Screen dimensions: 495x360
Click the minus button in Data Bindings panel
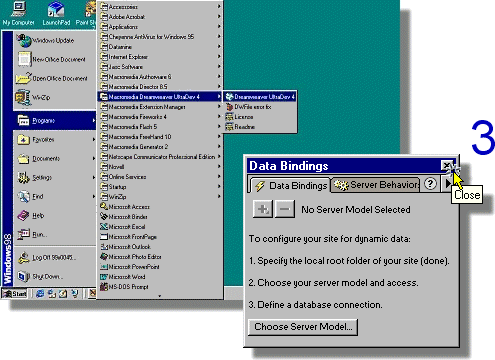[x=284, y=209]
